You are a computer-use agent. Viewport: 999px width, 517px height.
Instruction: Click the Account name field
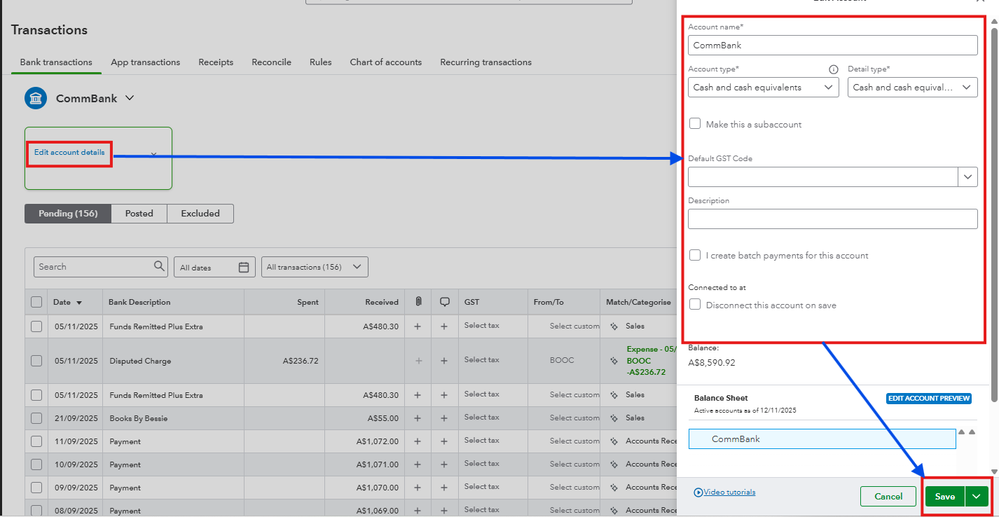[833, 45]
